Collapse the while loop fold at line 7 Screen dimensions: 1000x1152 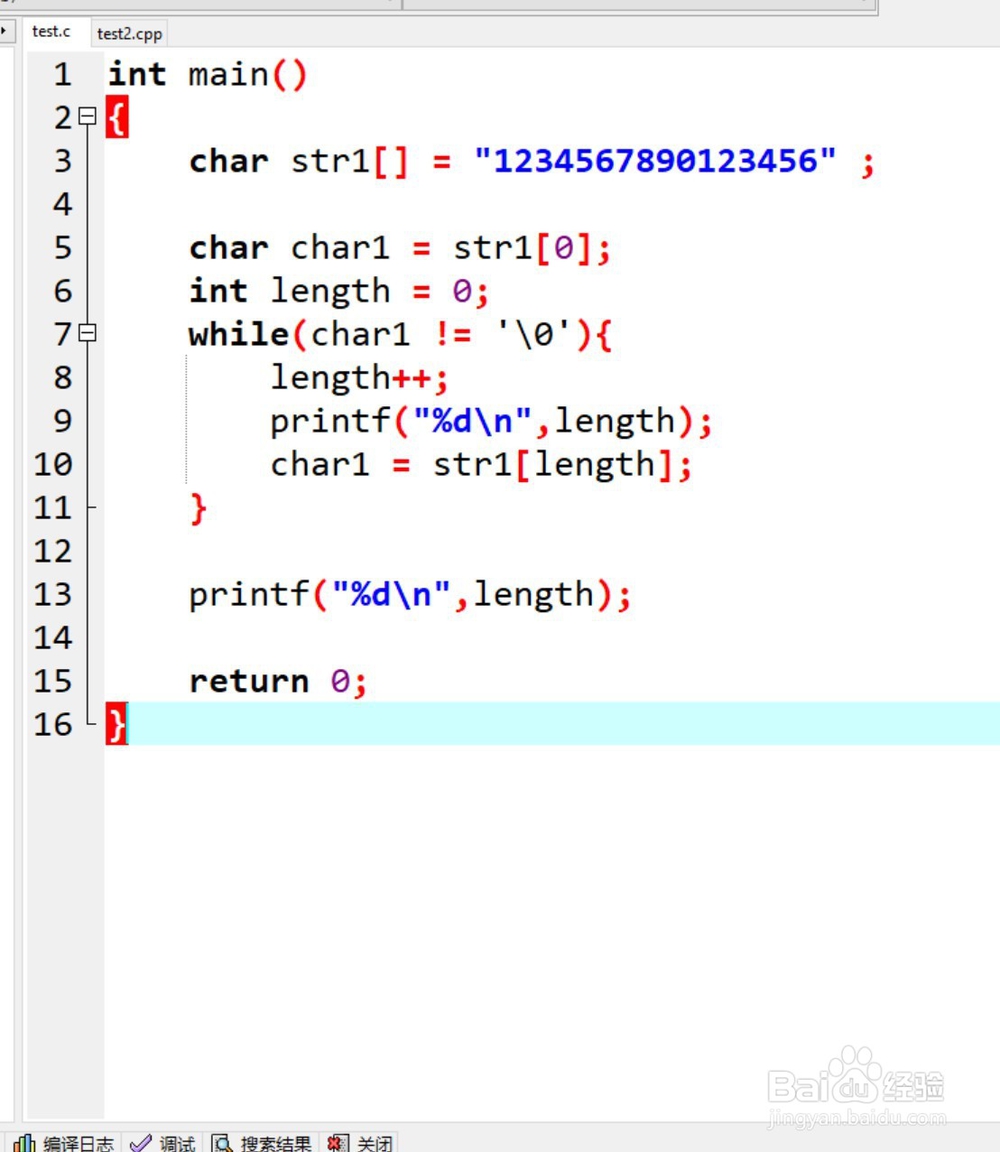87,333
